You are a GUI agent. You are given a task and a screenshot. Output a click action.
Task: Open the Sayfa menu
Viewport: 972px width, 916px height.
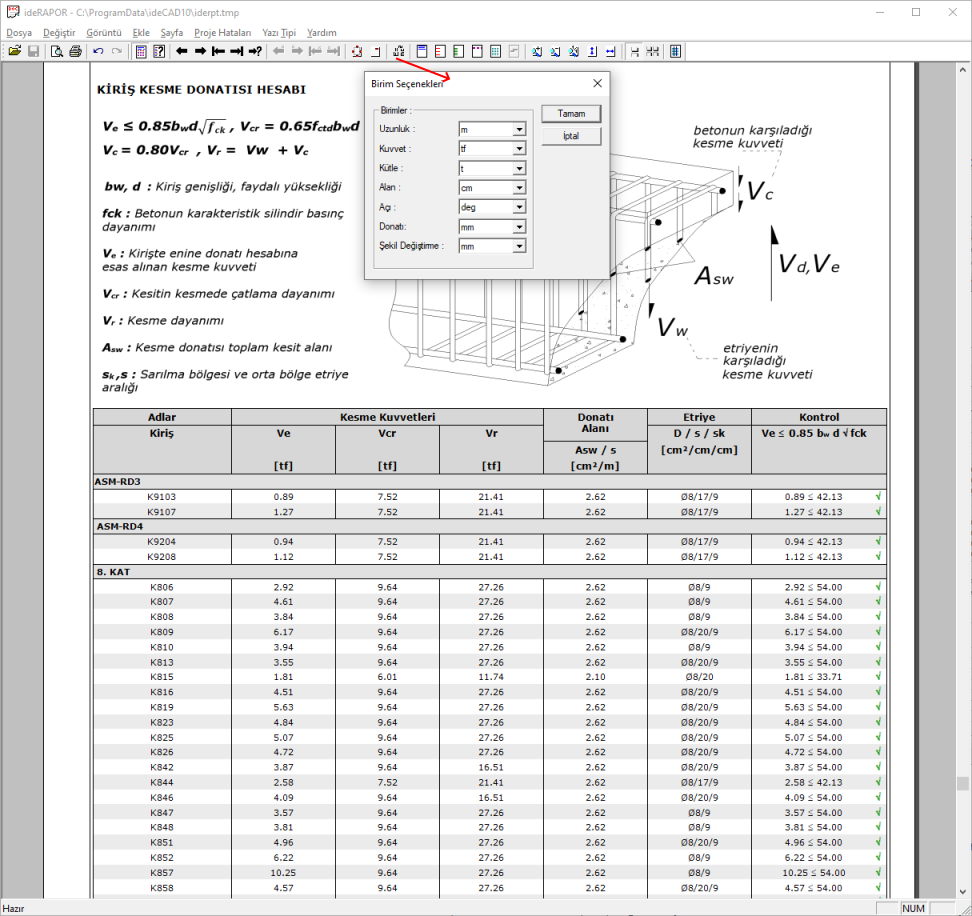click(x=172, y=32)
